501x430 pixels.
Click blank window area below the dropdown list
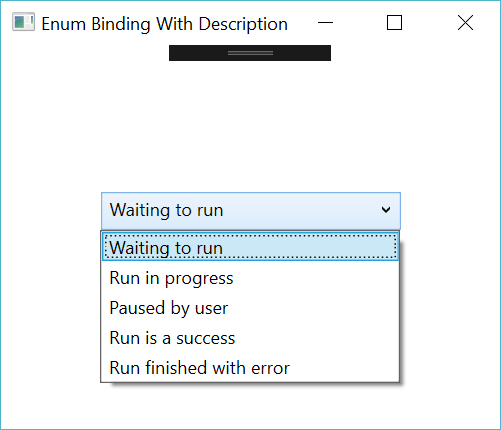tap(250, 407)
